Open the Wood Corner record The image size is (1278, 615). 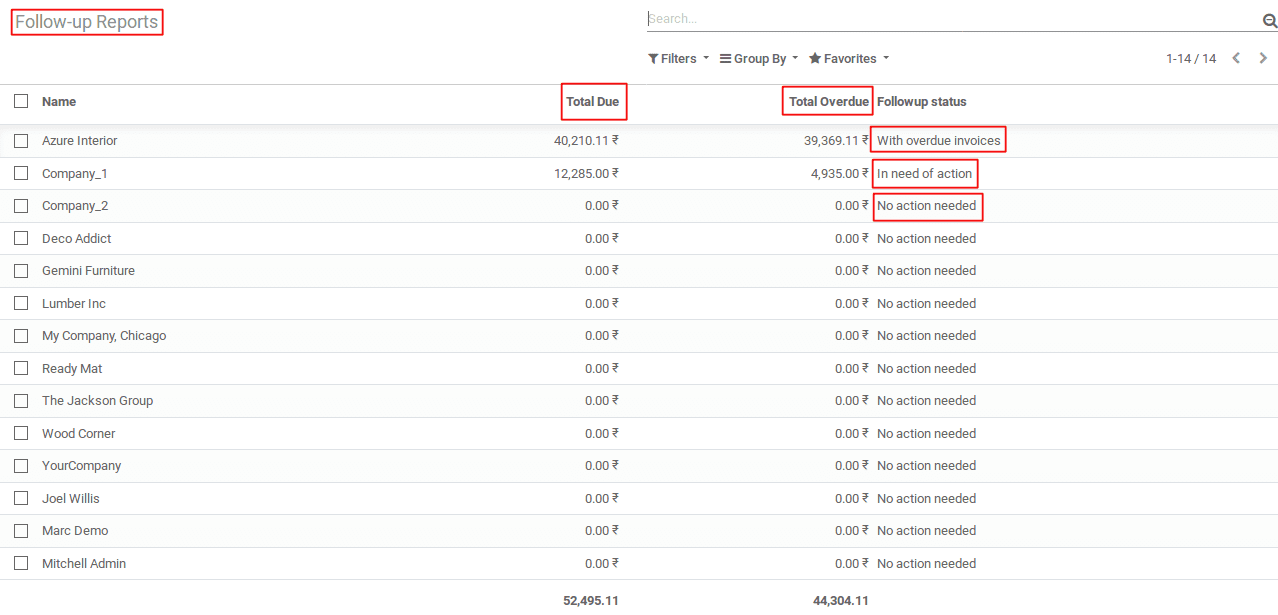point(79,434)
